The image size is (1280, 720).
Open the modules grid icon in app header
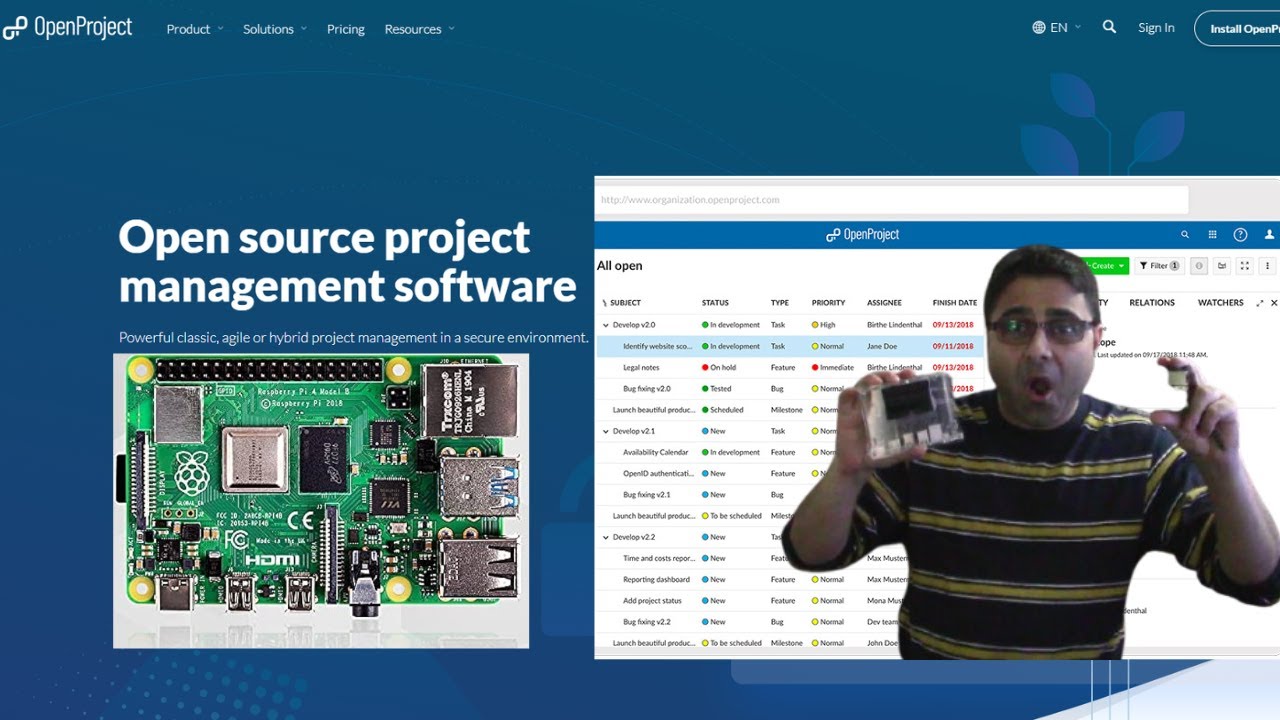pos(1212,235)
